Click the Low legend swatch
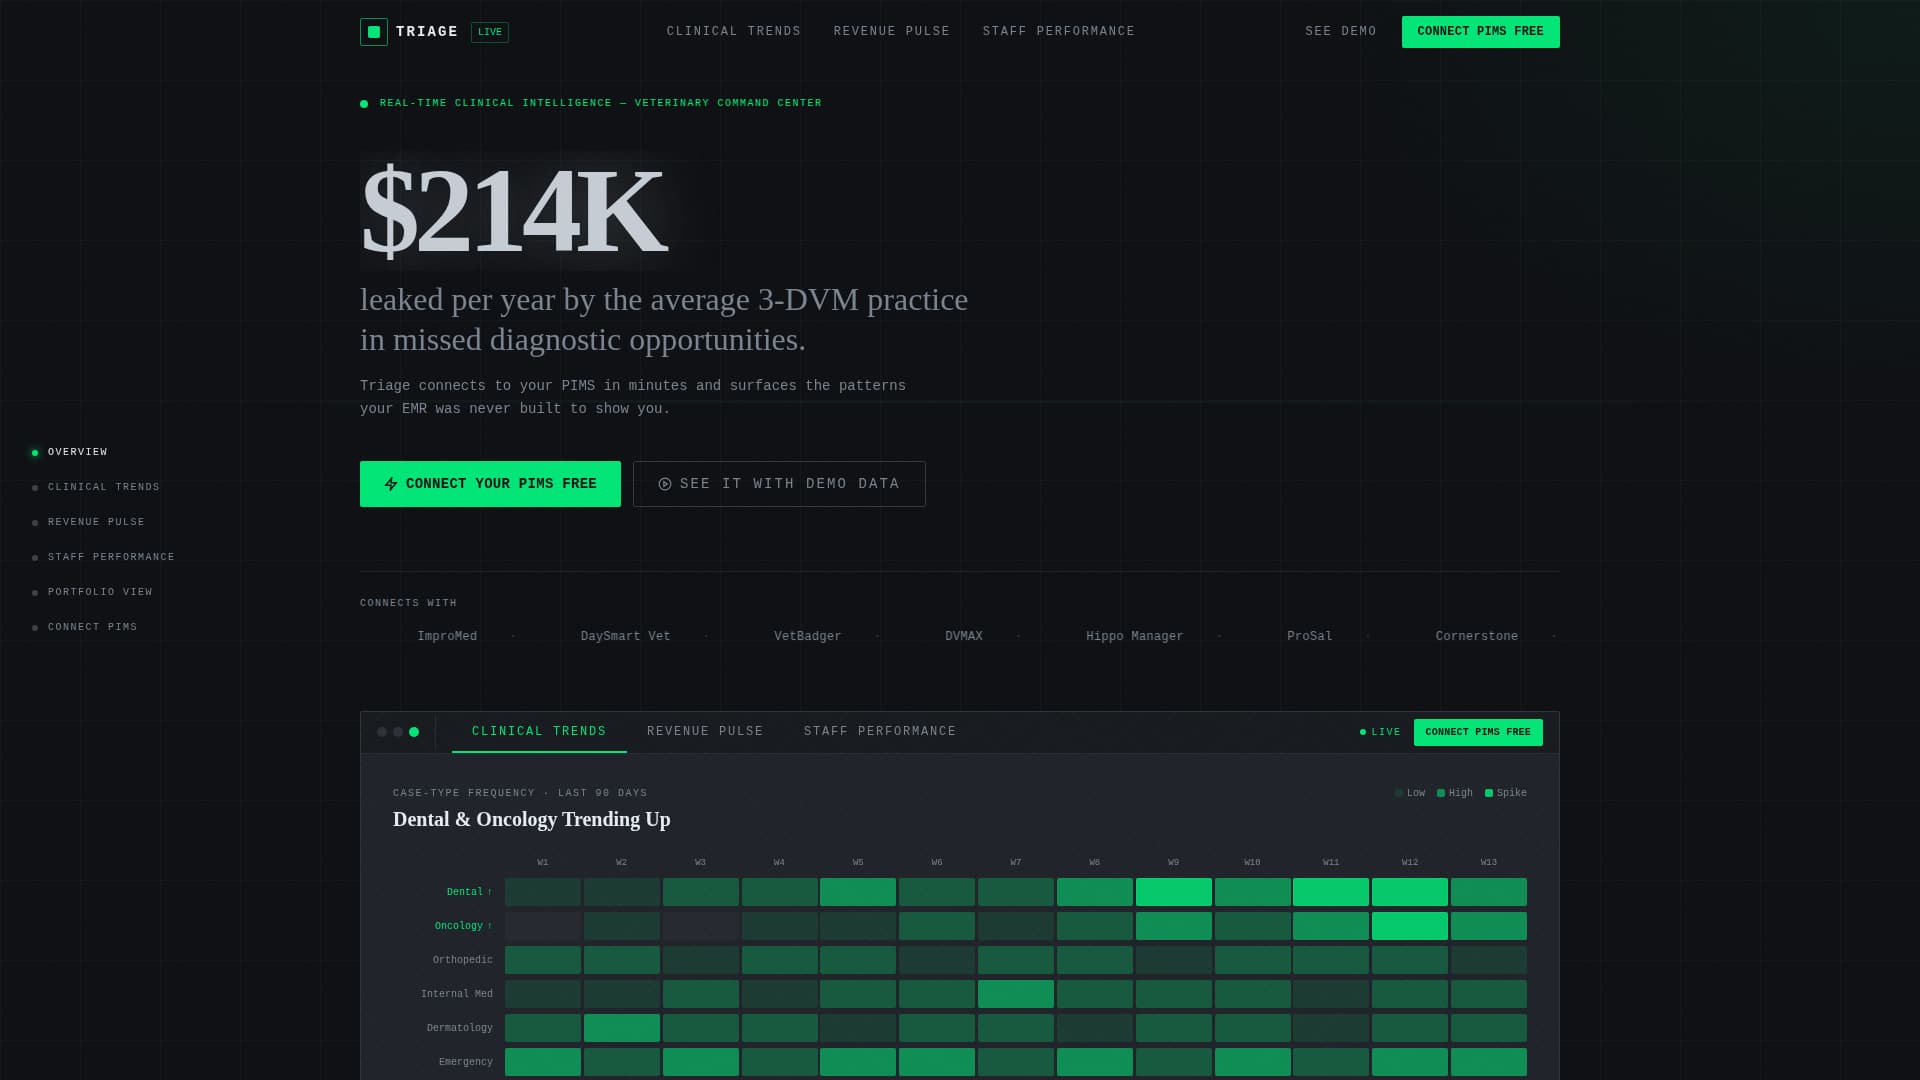The image size is (1920, 1080). pyautogui.click(x=1399, y=793)
